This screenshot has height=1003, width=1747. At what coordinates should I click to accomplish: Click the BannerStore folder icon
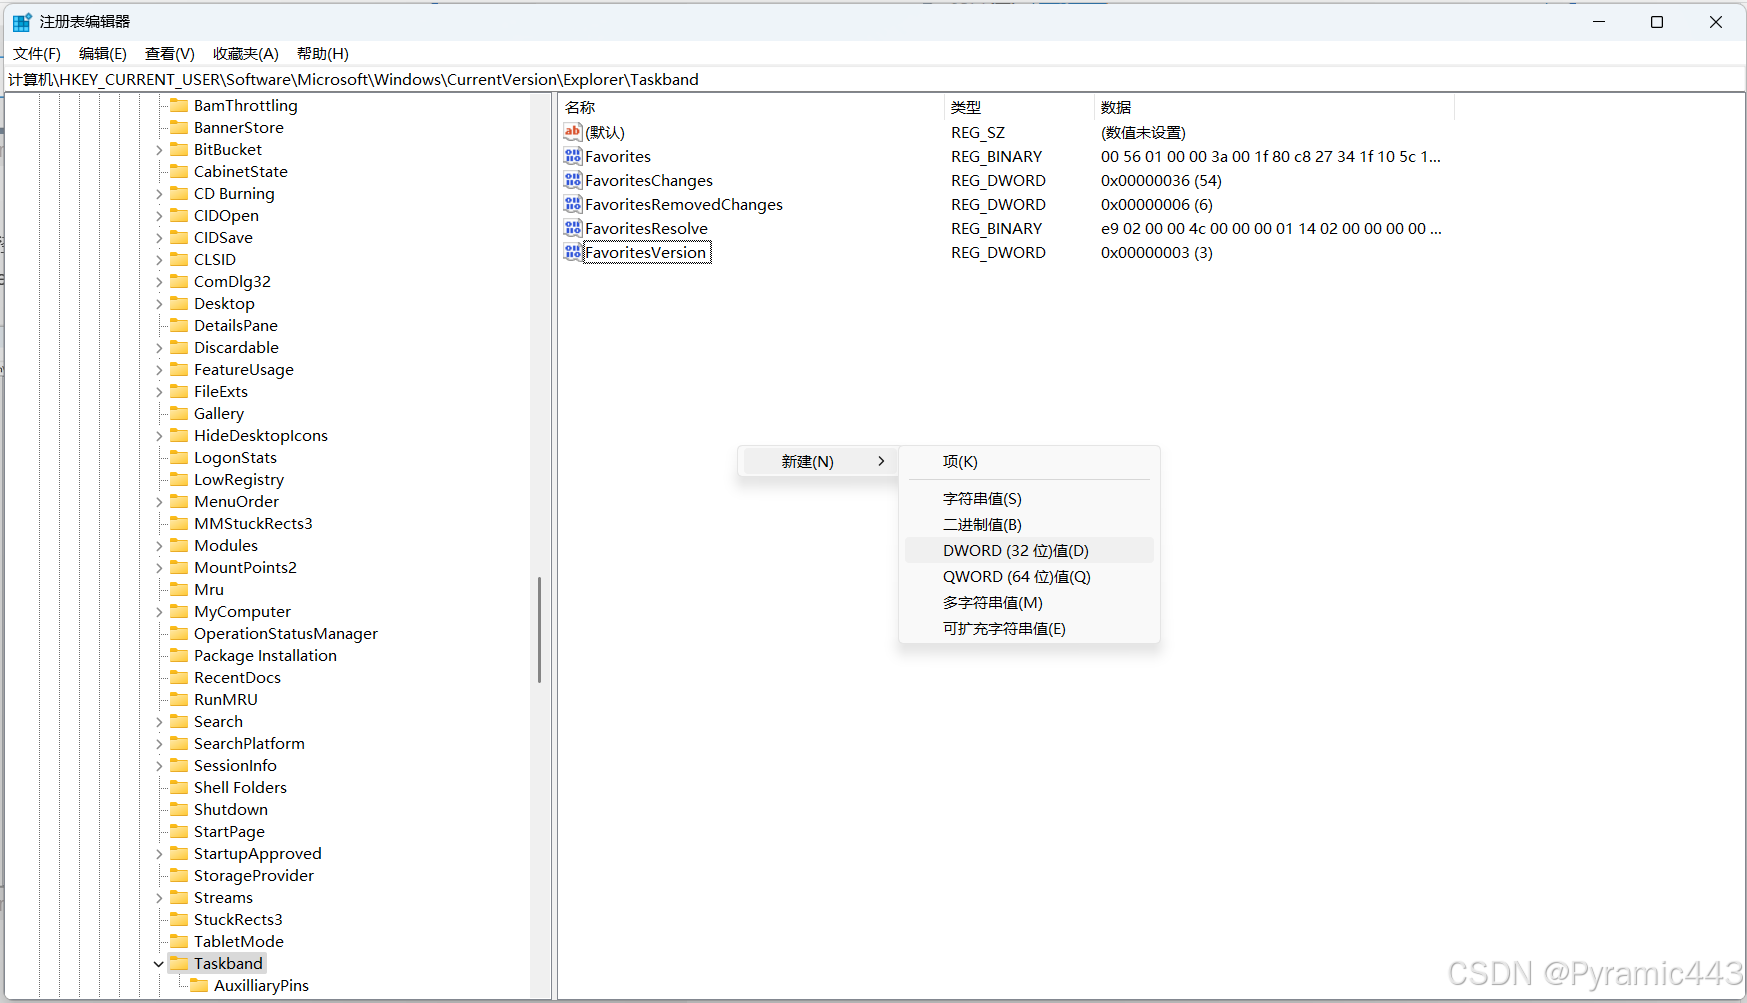(179, 127)
